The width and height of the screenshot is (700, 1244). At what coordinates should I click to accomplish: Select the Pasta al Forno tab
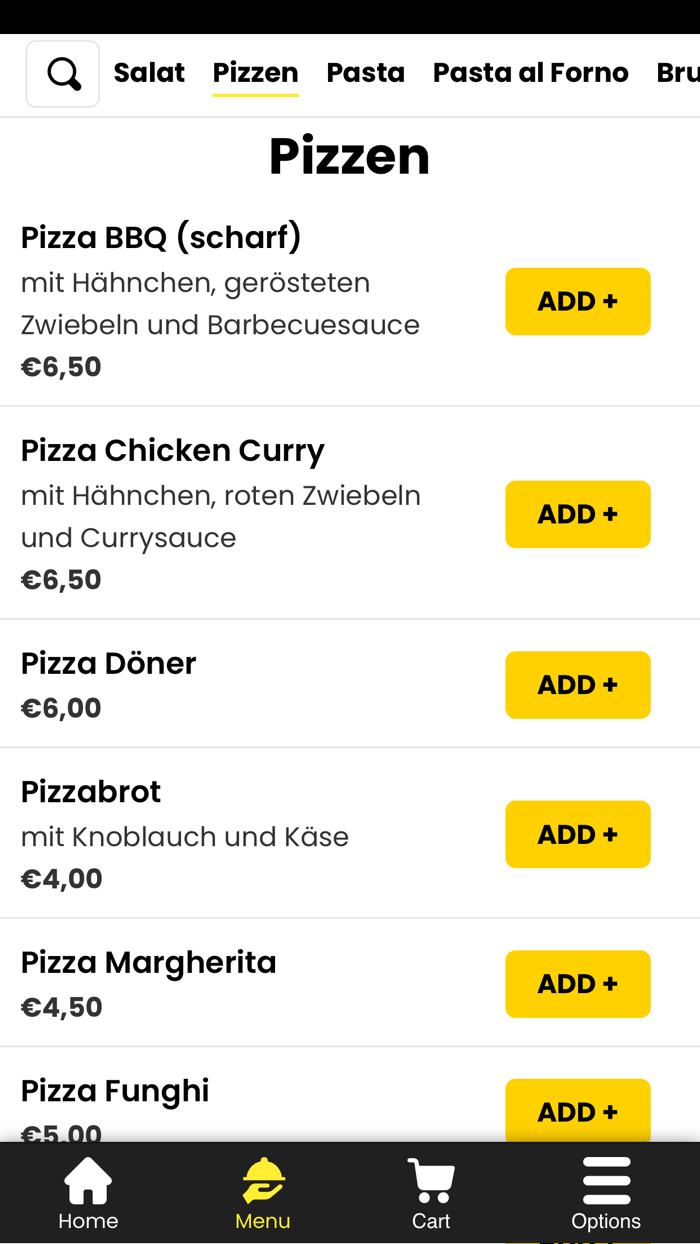pos(531,72)
